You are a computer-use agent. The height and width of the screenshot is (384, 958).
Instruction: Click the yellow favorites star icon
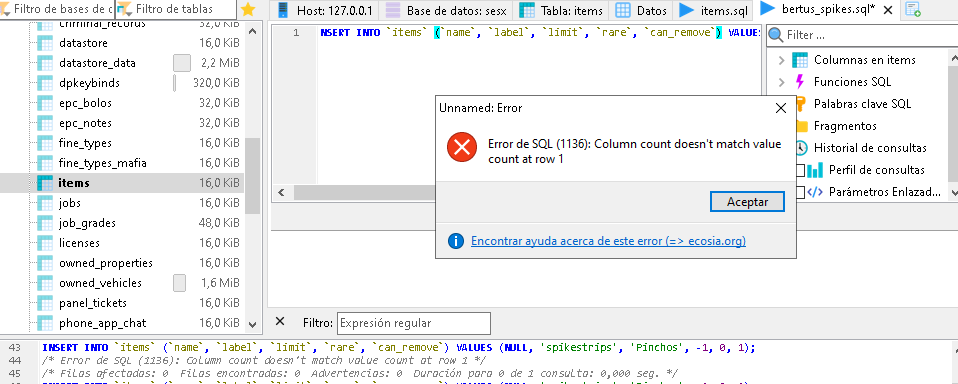(x=248, y=9)
